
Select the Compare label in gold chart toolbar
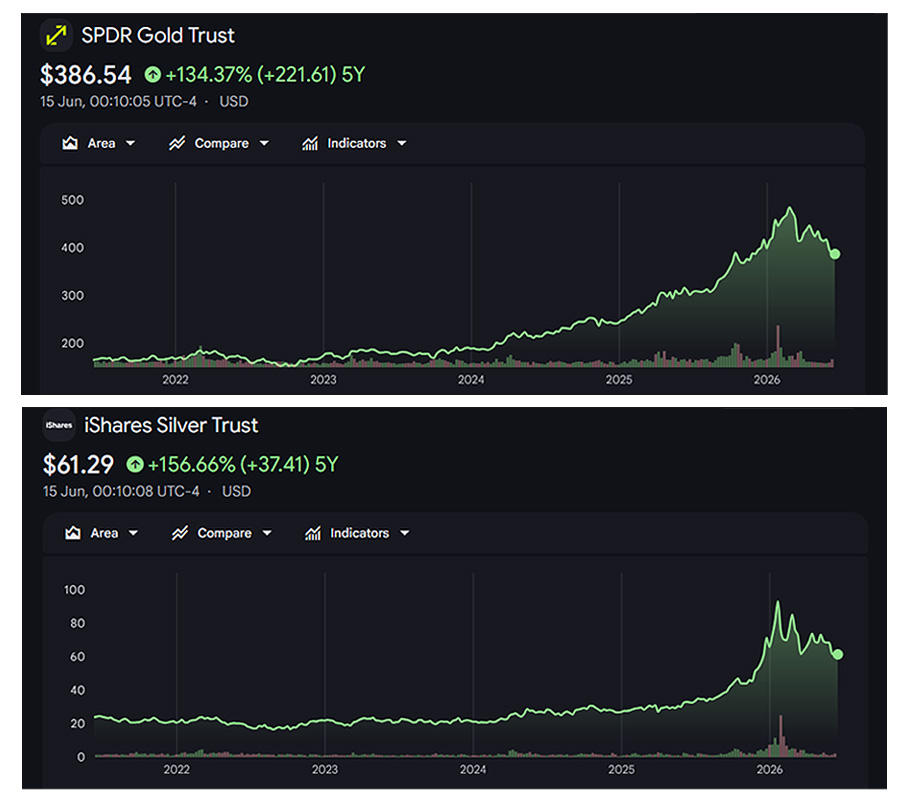[222, 144]
